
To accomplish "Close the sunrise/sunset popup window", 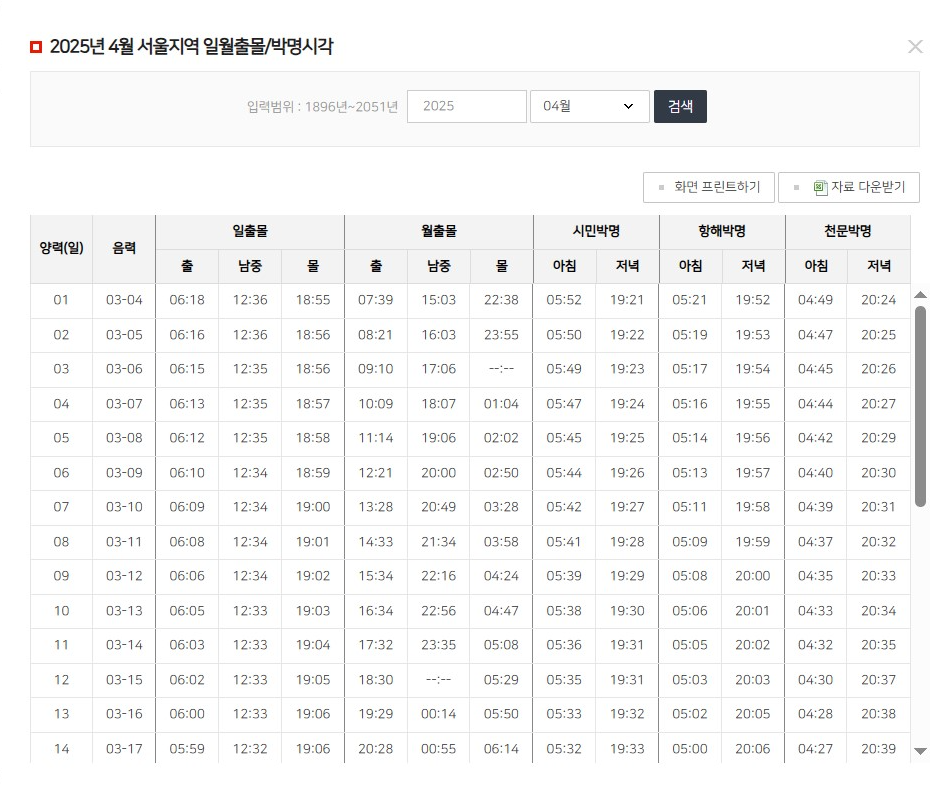I will tap(915, 46).
